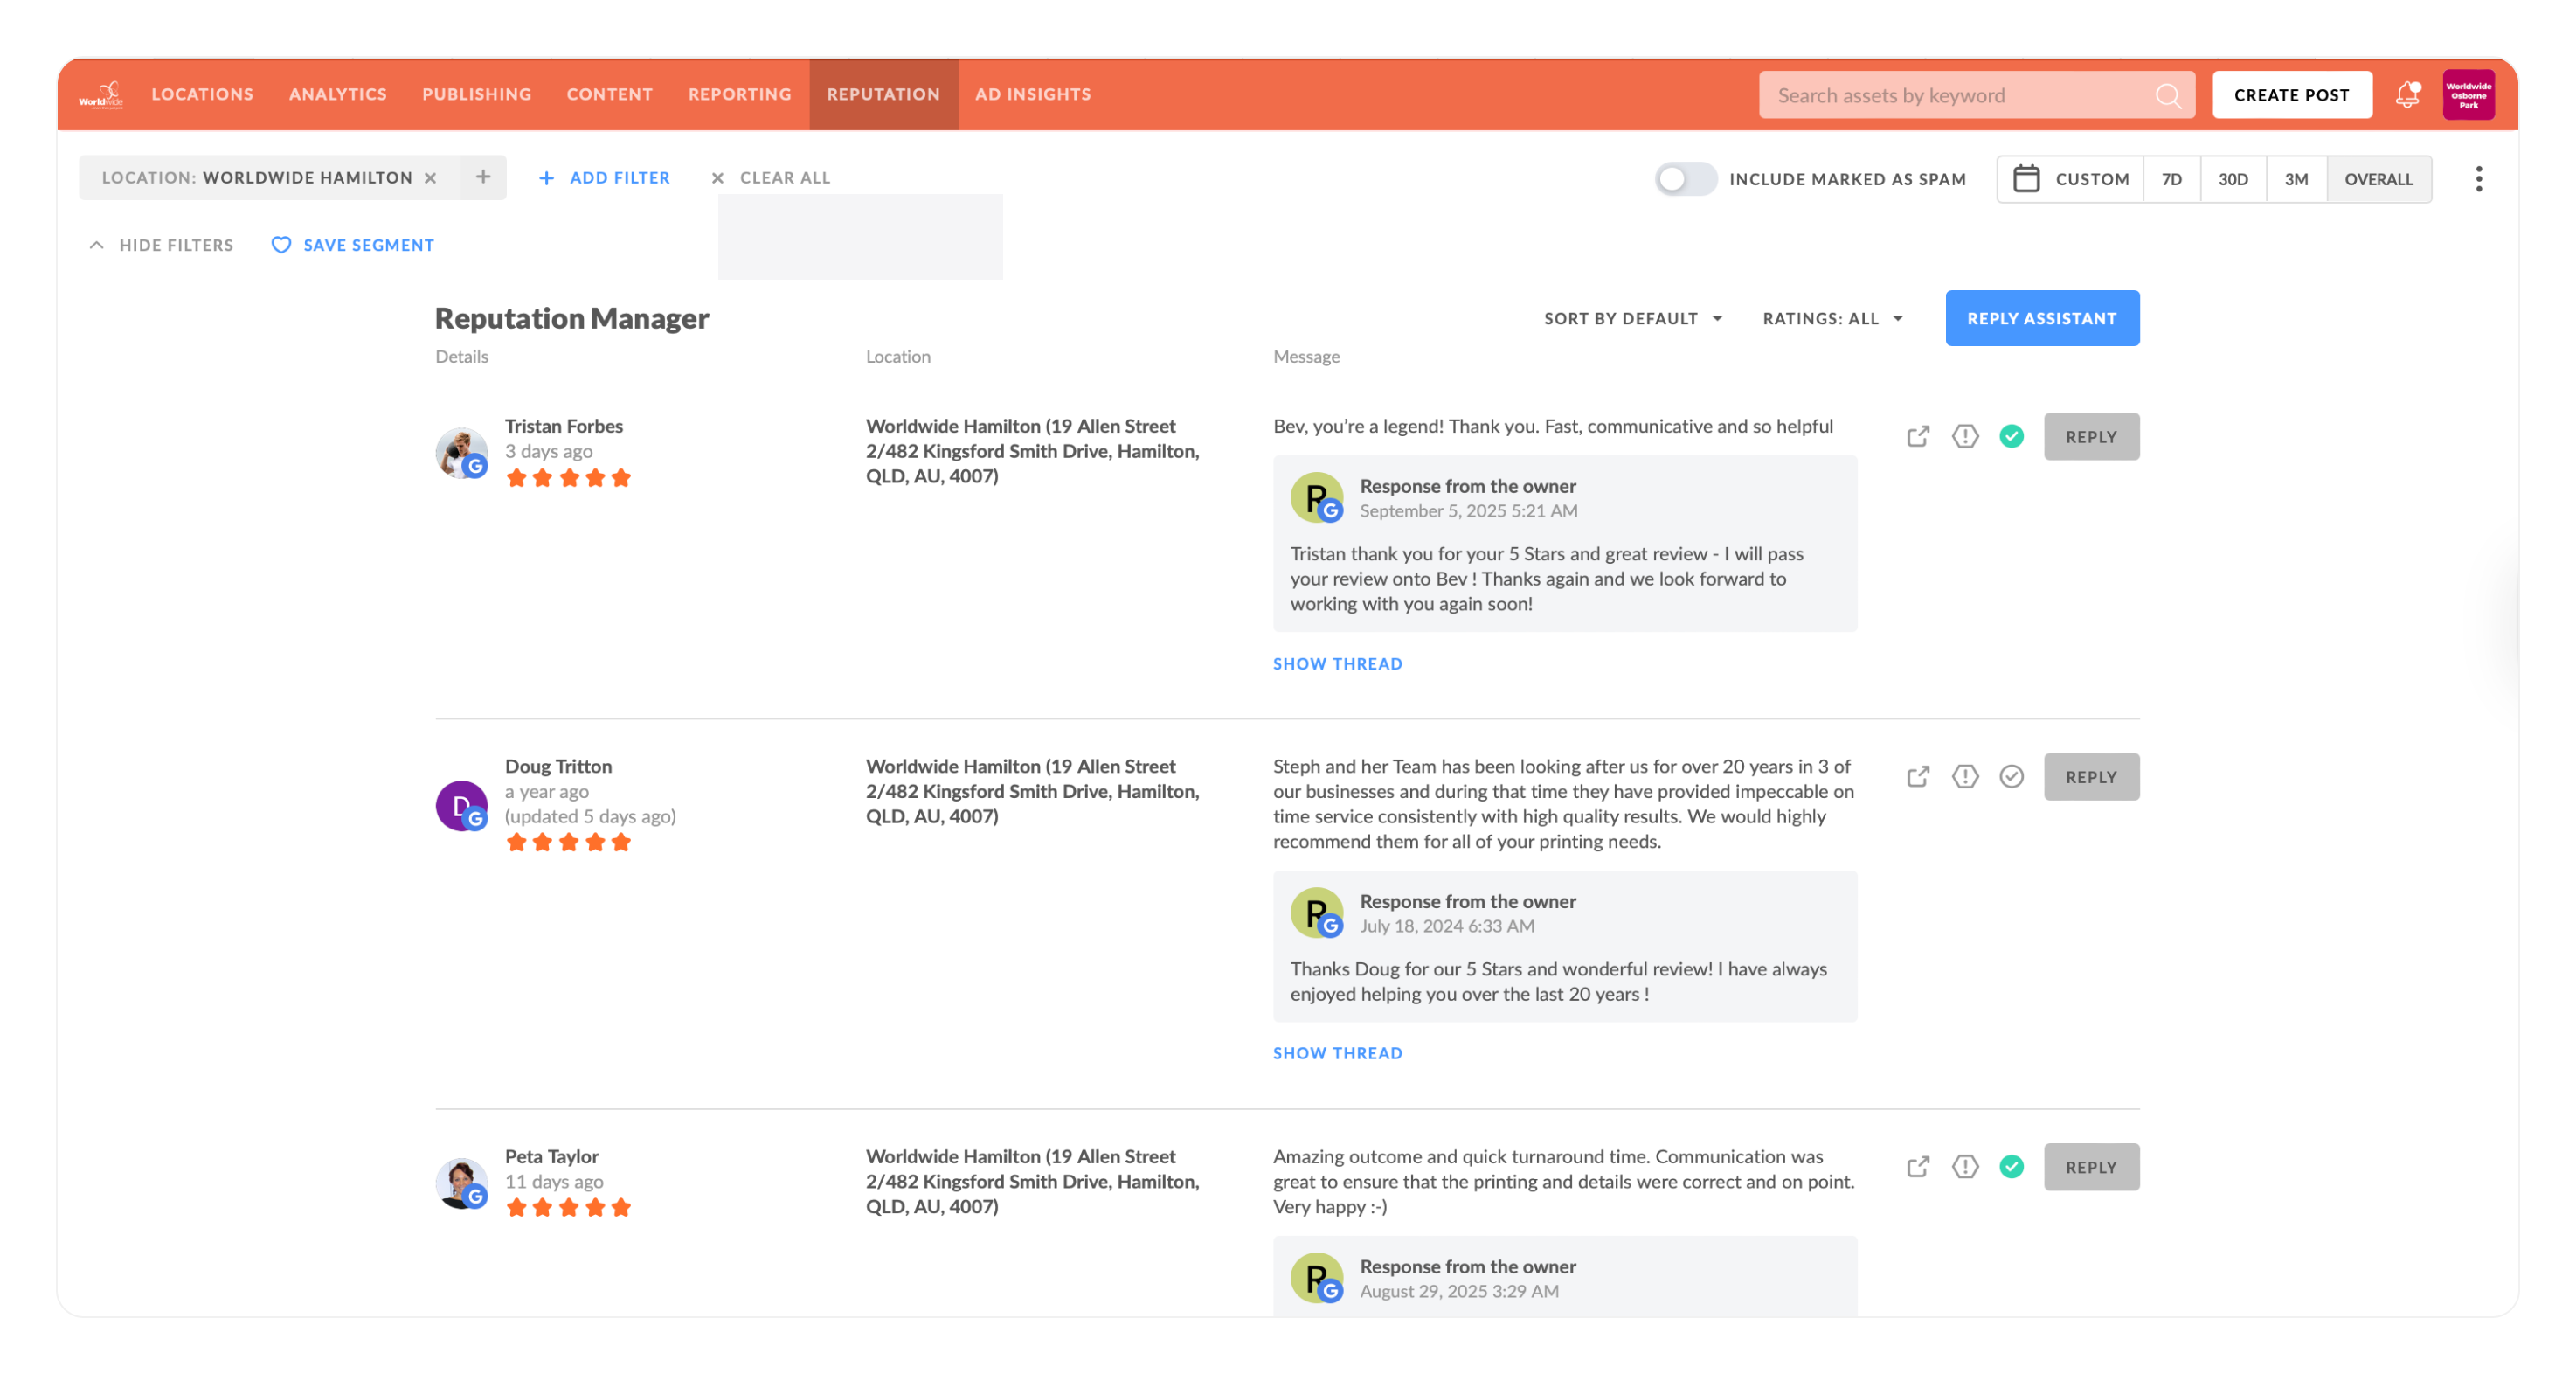Open the Ad Insights tab
This screenshot has width=2576, height=1374.
[x=1032, y=95]
